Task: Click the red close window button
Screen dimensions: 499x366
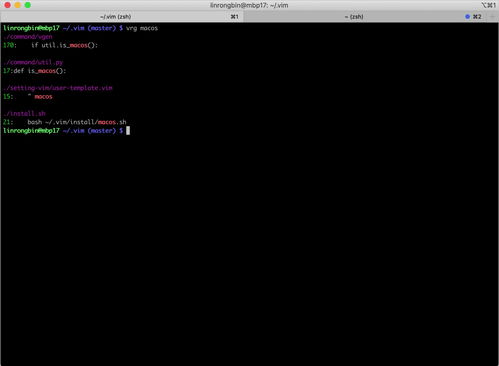Action: pyautogui.click(x=7, y=5)
